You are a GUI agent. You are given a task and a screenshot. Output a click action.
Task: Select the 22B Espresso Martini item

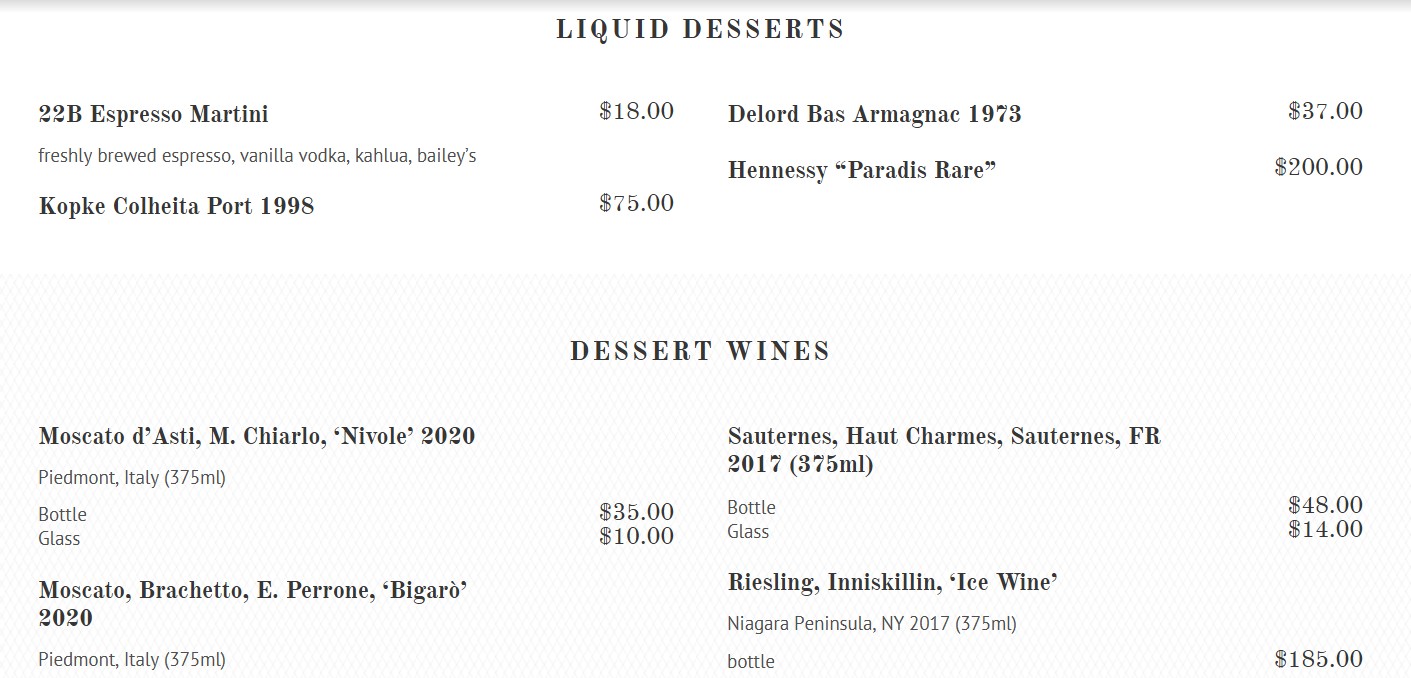[153, 114]
